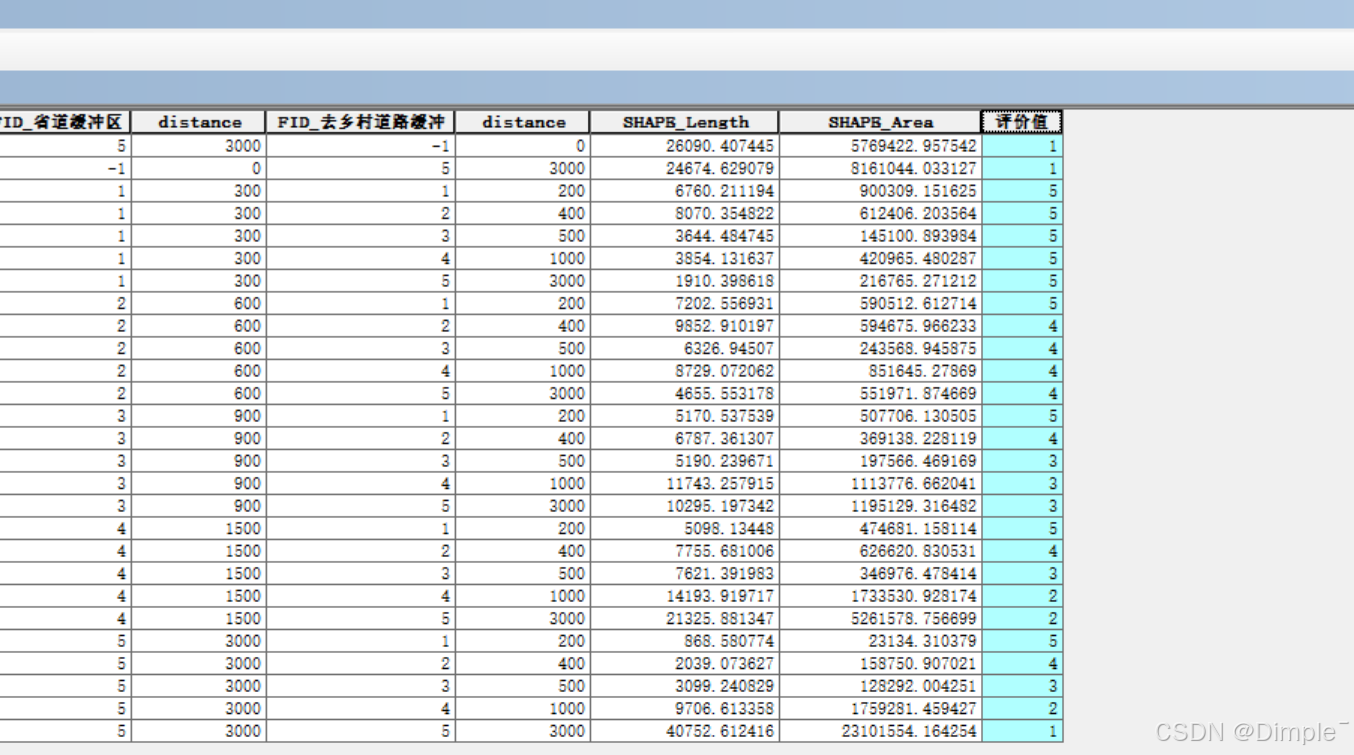Screen dimensions: 1354x755
Task: Click the SHAPE_Length cell 3644.484745
Action: pyautogui.click(x=685, y=235)
